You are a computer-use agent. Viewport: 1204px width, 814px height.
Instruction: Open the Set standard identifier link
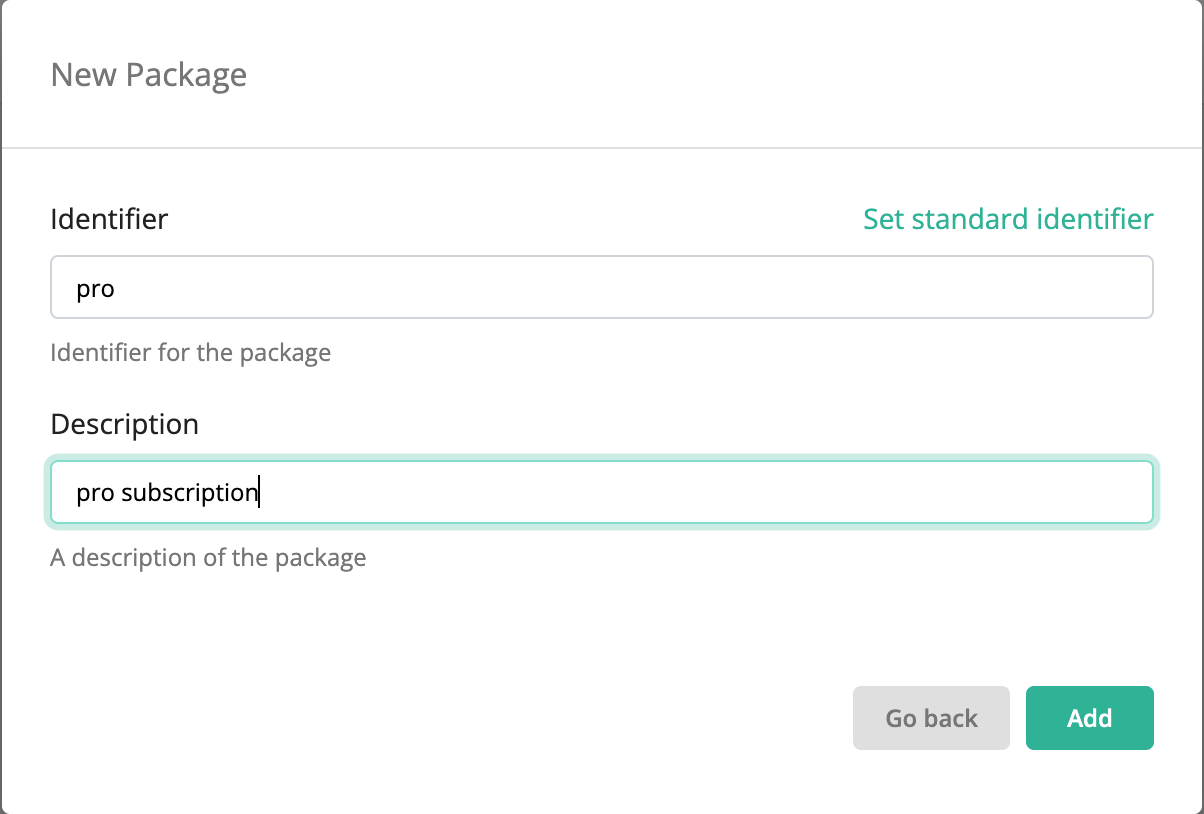click(1007, 219)
